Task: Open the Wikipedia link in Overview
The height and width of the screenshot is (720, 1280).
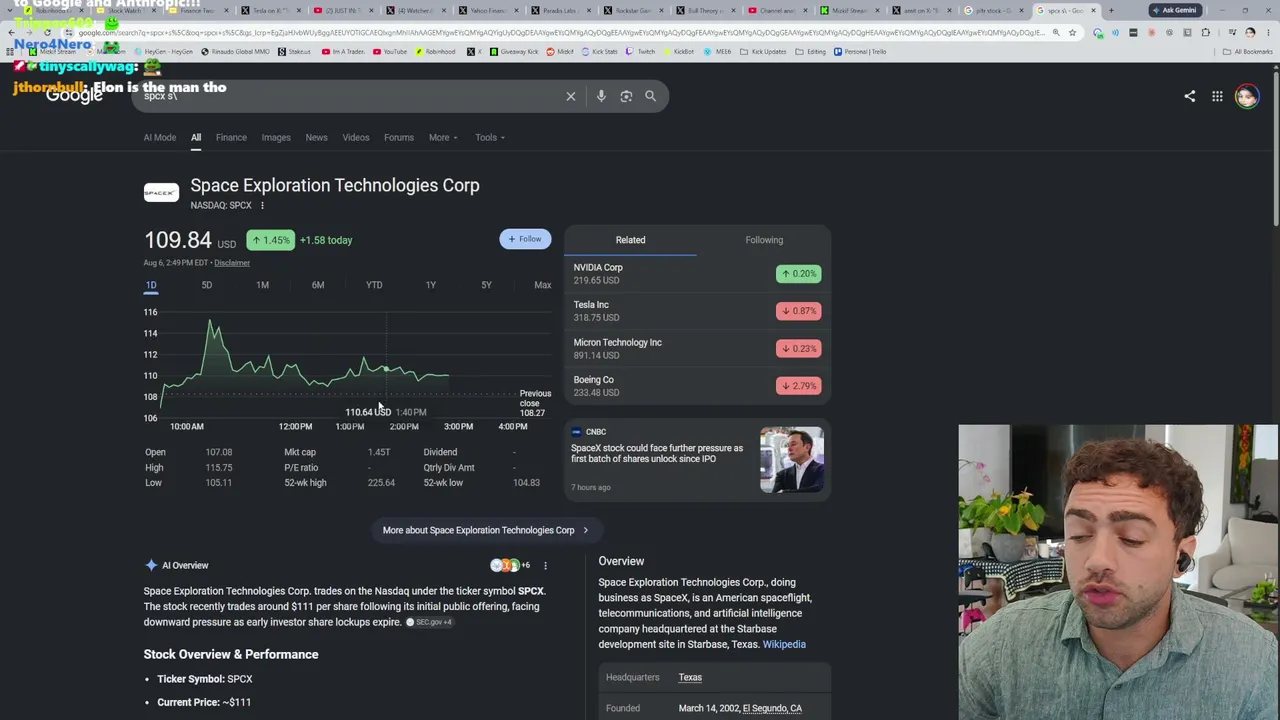Action: tap(784, 645)
